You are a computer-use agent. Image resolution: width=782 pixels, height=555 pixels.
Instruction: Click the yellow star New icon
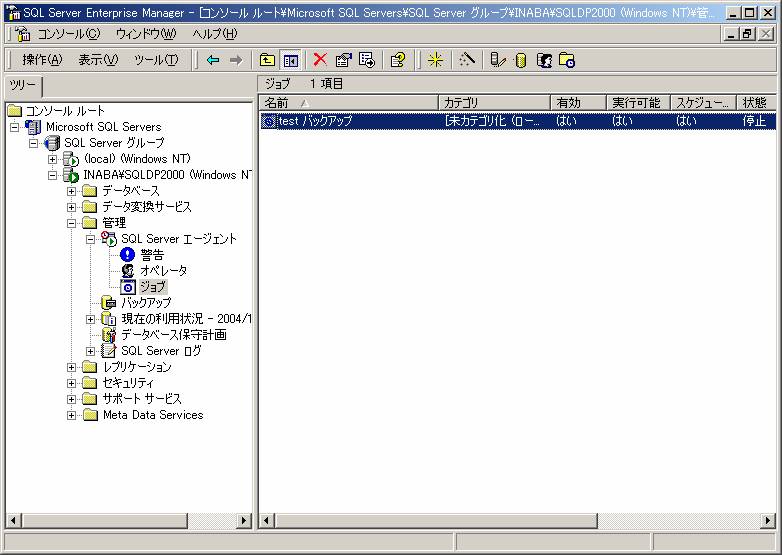tap(435, 60)
